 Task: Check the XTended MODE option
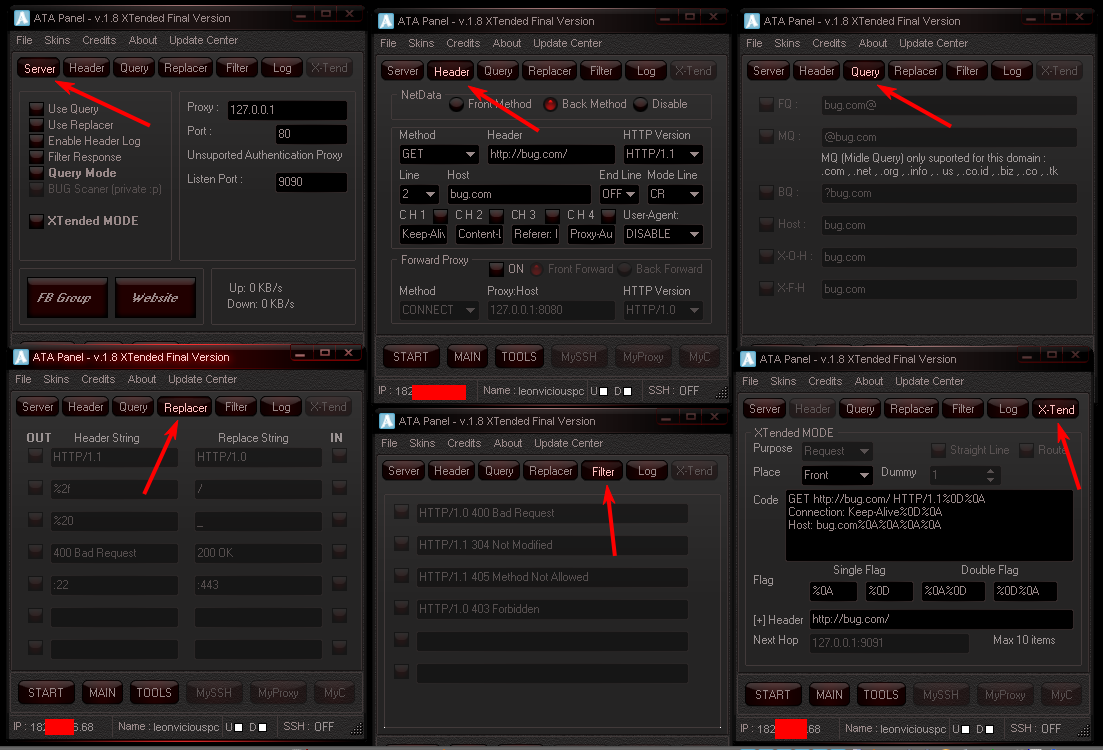point(38,220)
